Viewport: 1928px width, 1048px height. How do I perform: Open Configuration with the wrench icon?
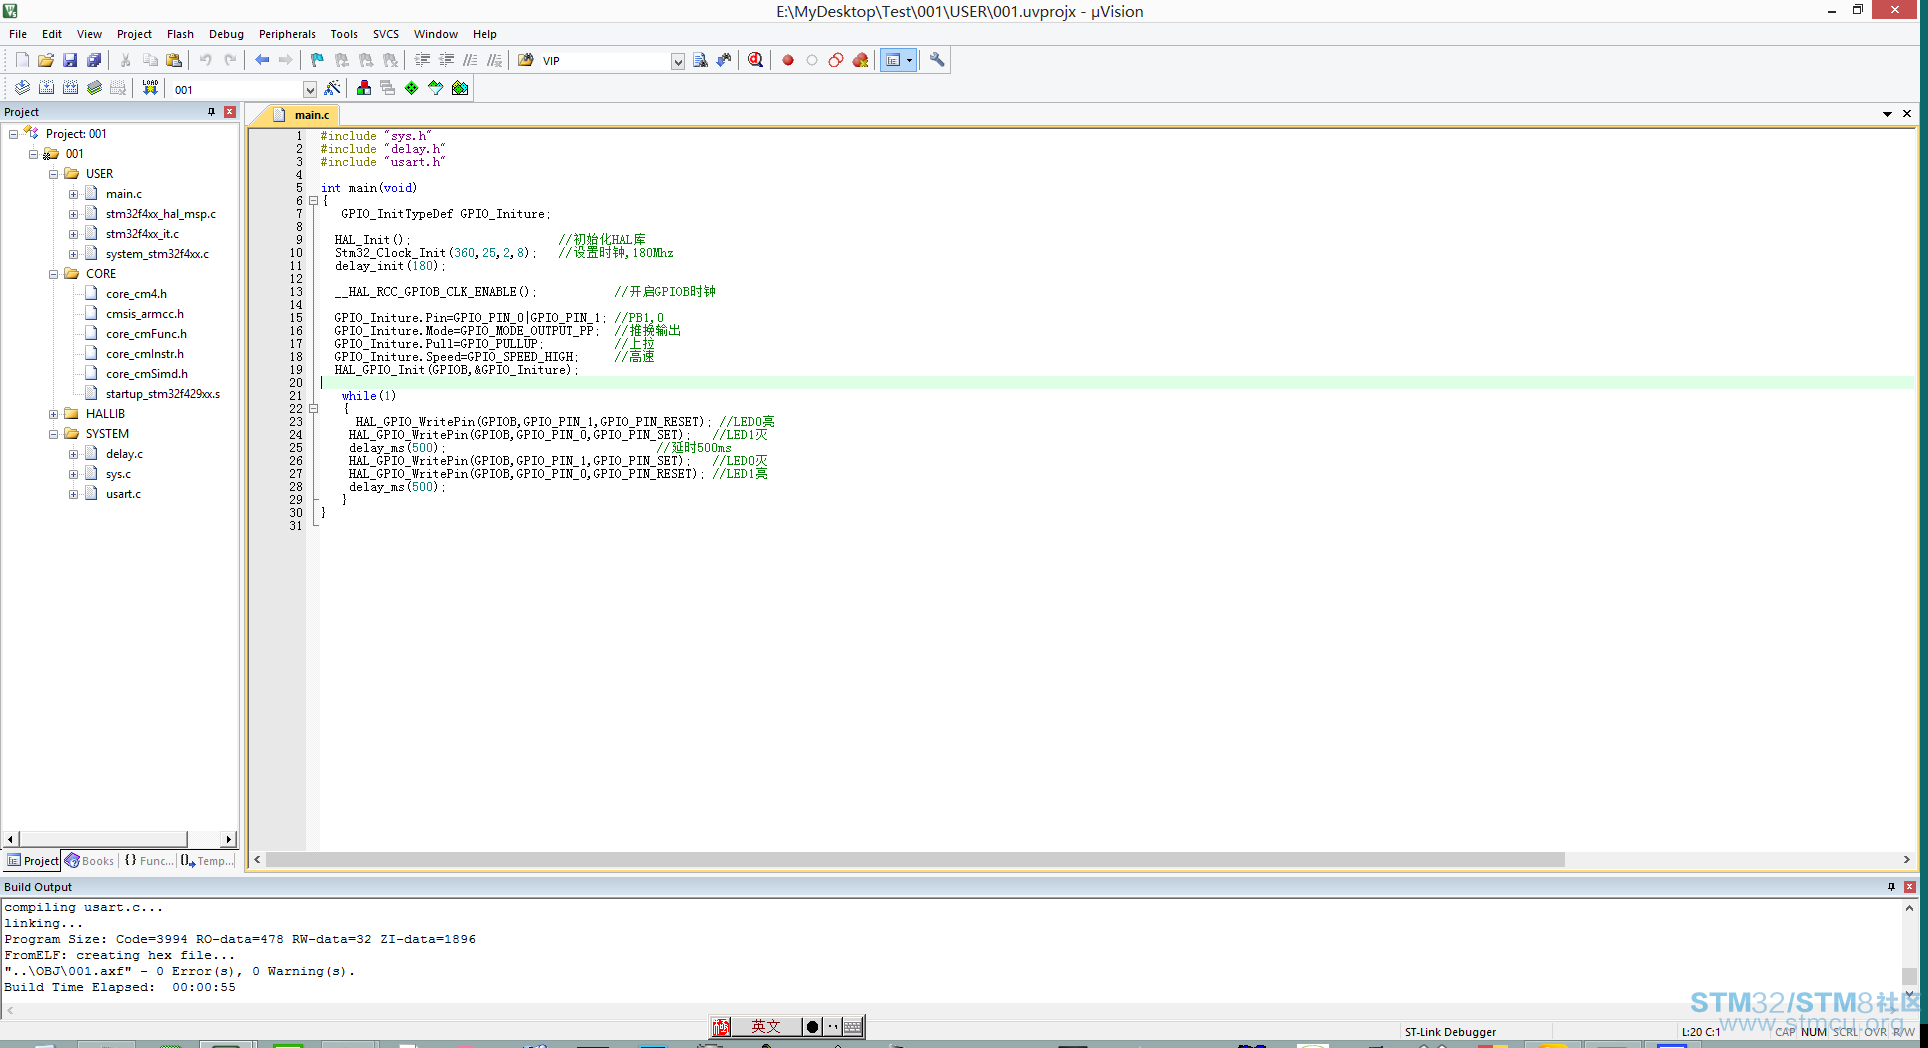point(937,60)
